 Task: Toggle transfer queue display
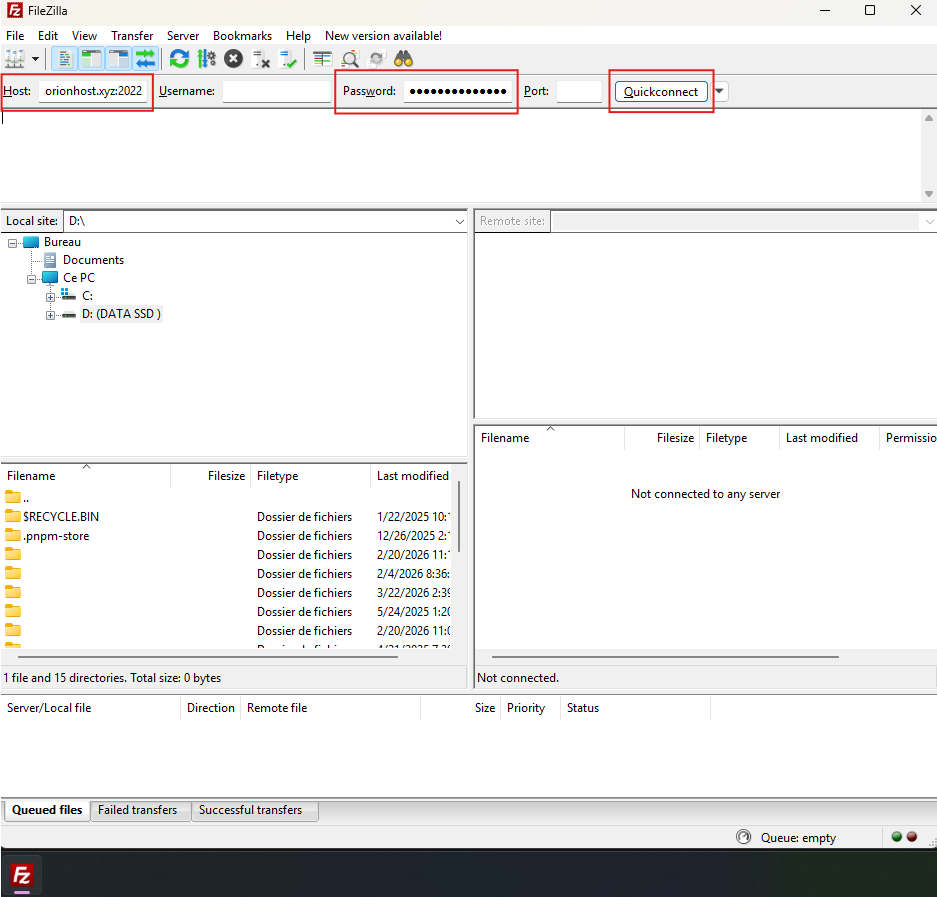146,59
